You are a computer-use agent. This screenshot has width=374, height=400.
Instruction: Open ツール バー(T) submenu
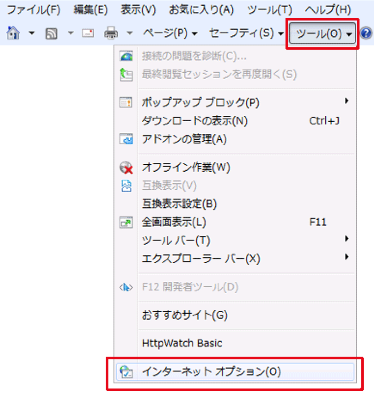176,240
